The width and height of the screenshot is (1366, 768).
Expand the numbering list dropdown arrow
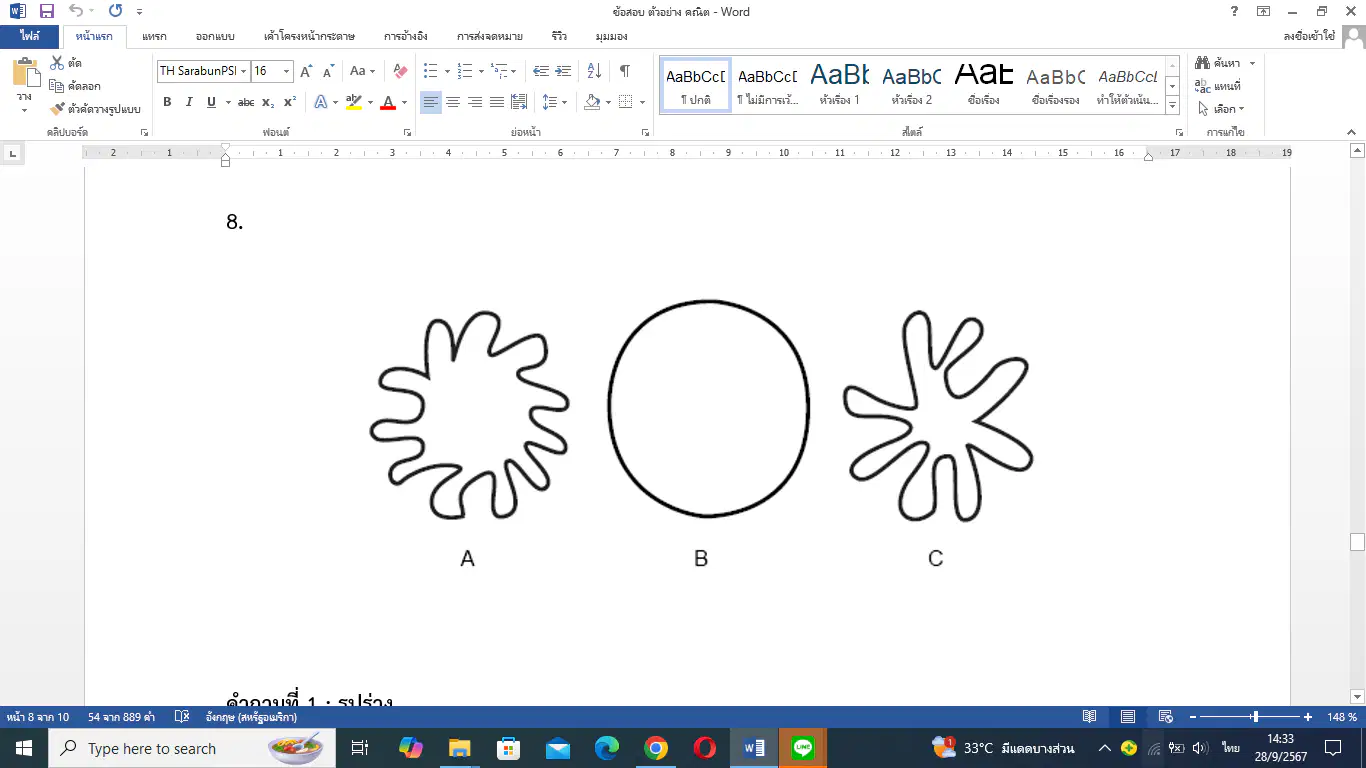click(x=481, y=71)
